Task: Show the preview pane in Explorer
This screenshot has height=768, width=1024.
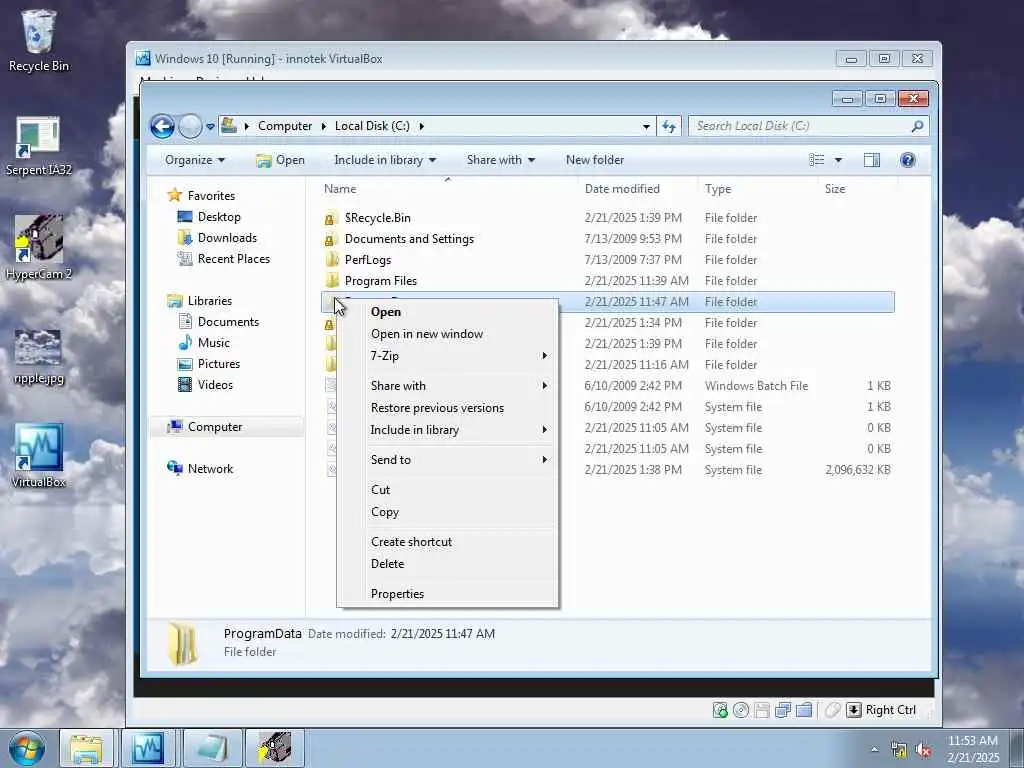Action: [871, 160]
